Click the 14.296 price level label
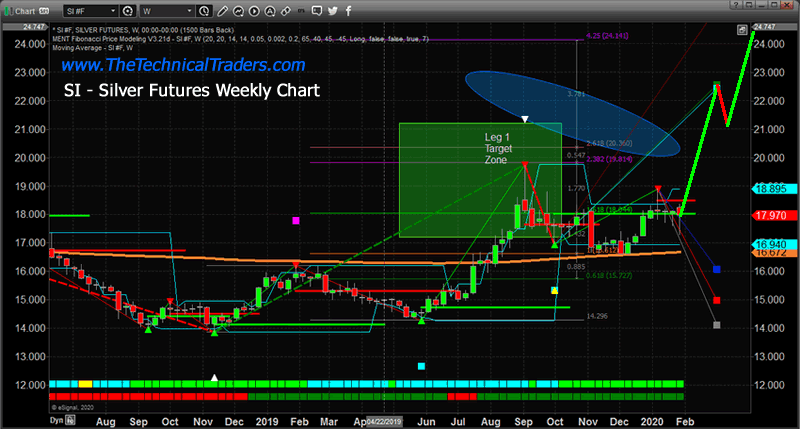This screenshot has width=800, height=429. (x=597, y=316)
